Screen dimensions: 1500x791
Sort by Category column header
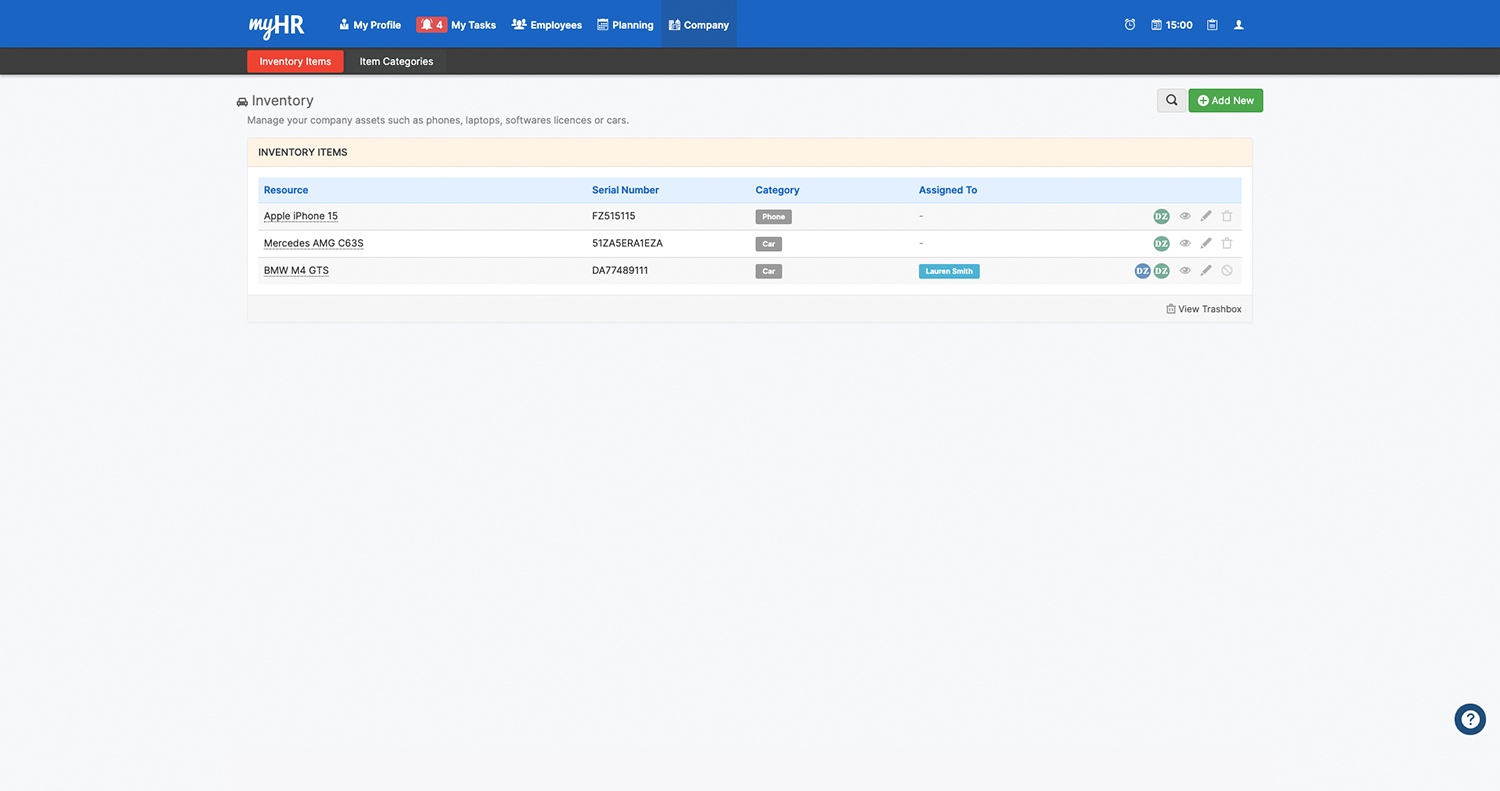[x=777, y=190]
